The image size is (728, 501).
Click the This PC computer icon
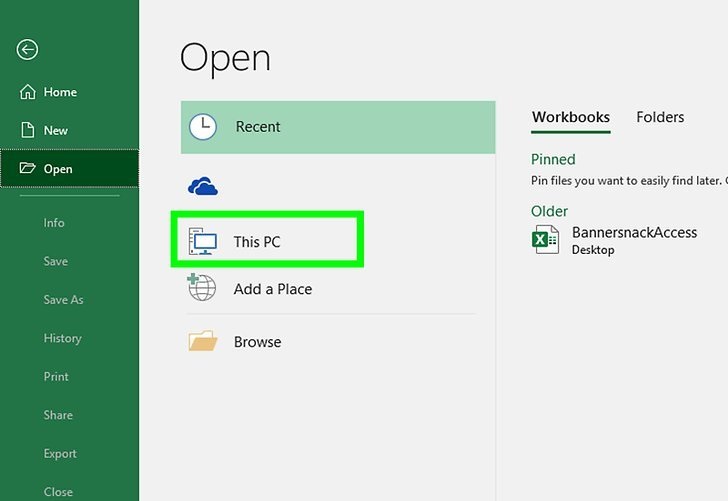[203, 241]
